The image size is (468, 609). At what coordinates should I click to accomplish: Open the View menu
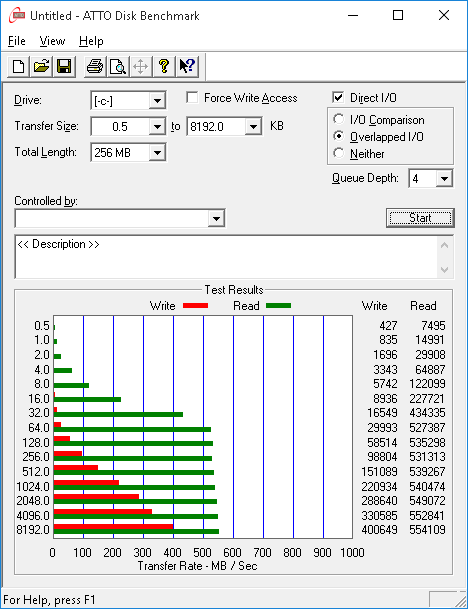[52, 41]
